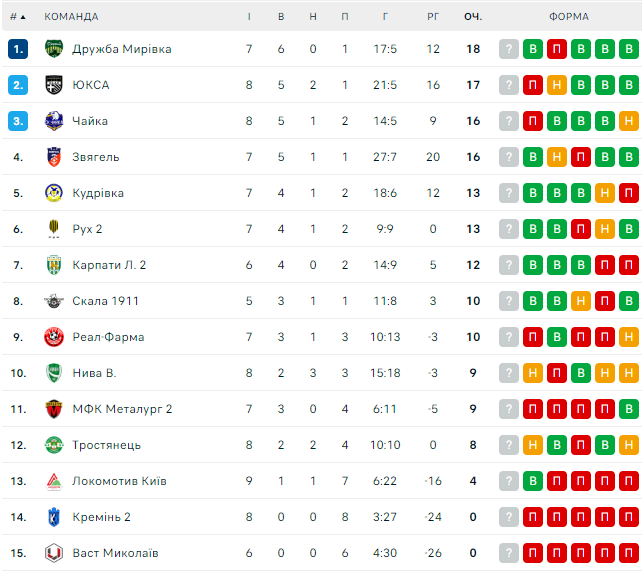Click the Нива В. club logo
Screen dimensions: 642x575
click(x=54, y=373)
